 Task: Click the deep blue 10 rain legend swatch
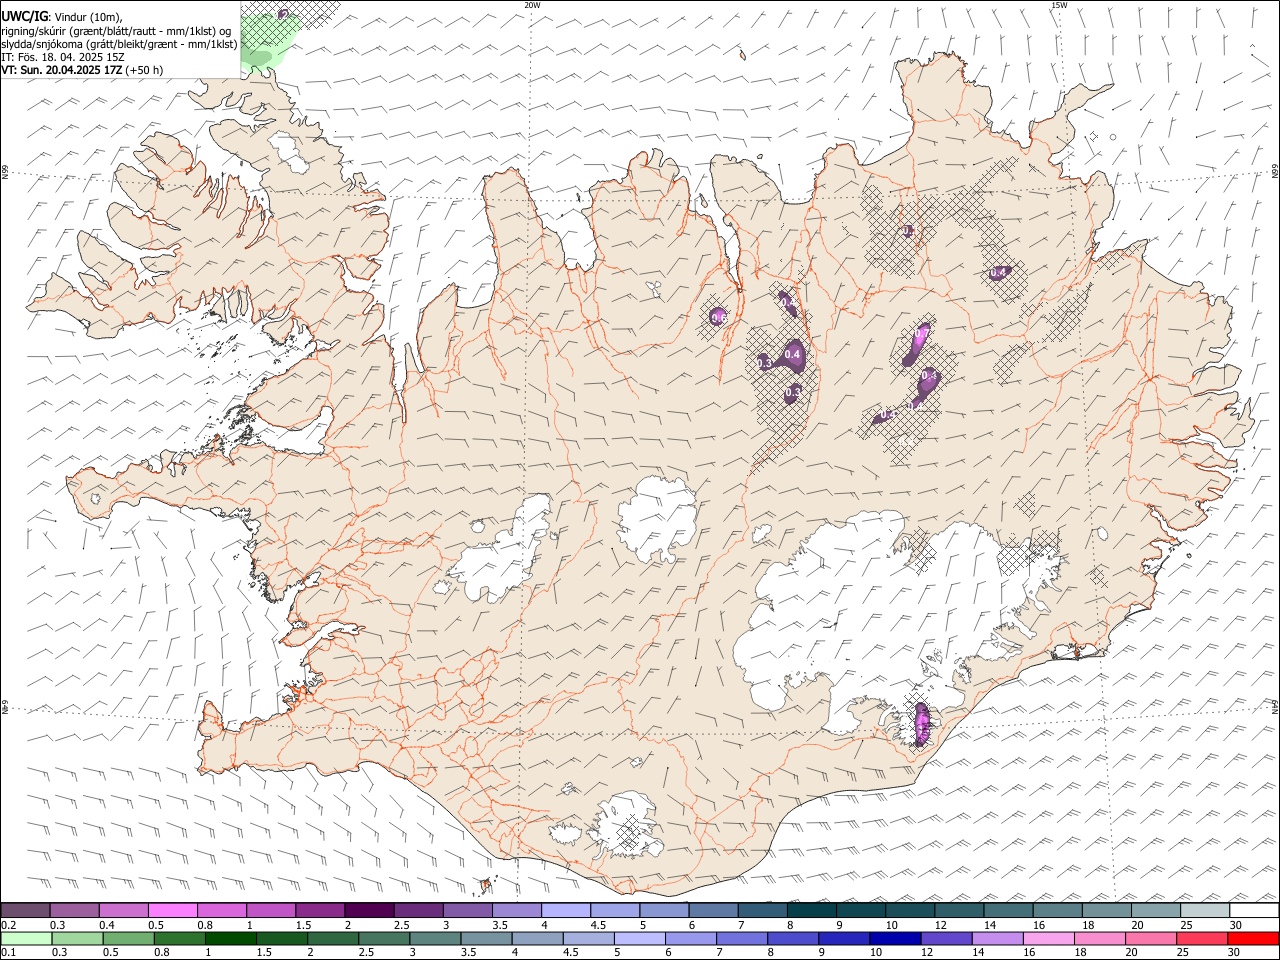[x=896, y=938]
